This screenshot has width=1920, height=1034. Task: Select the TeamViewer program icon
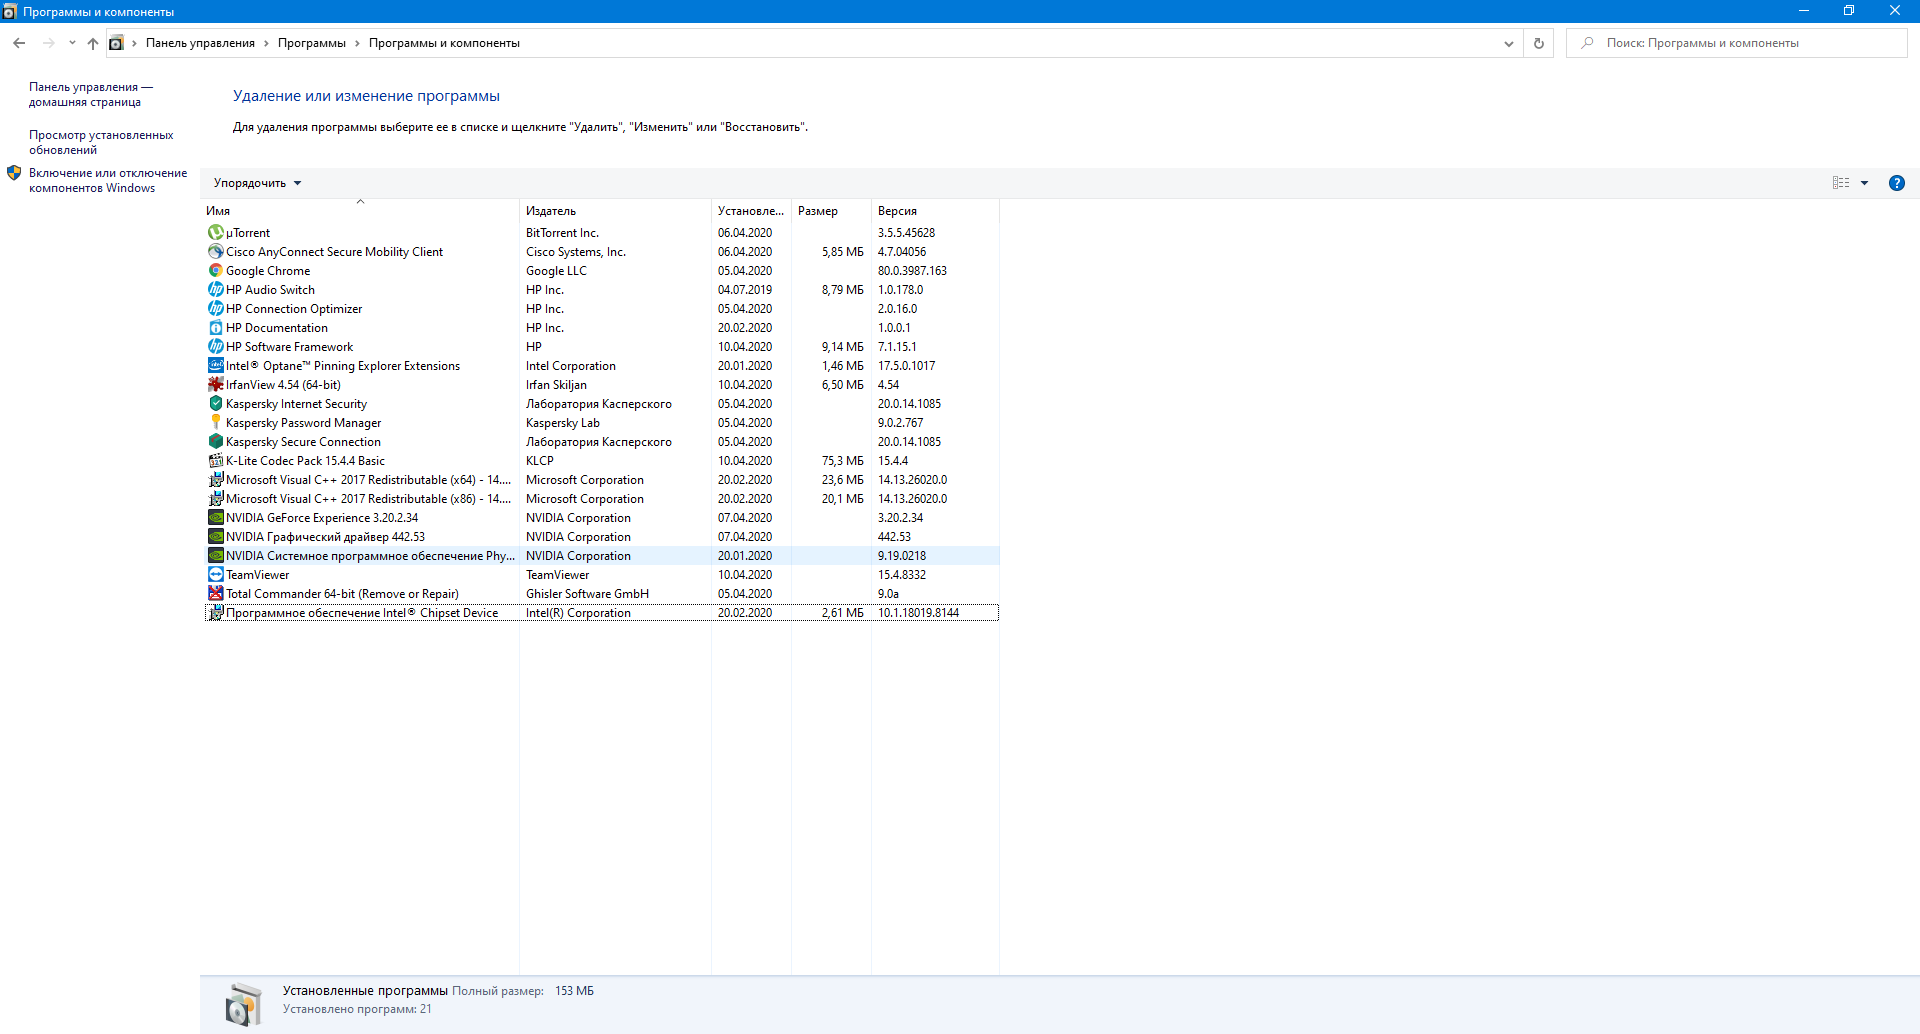[x=215, y=575]
